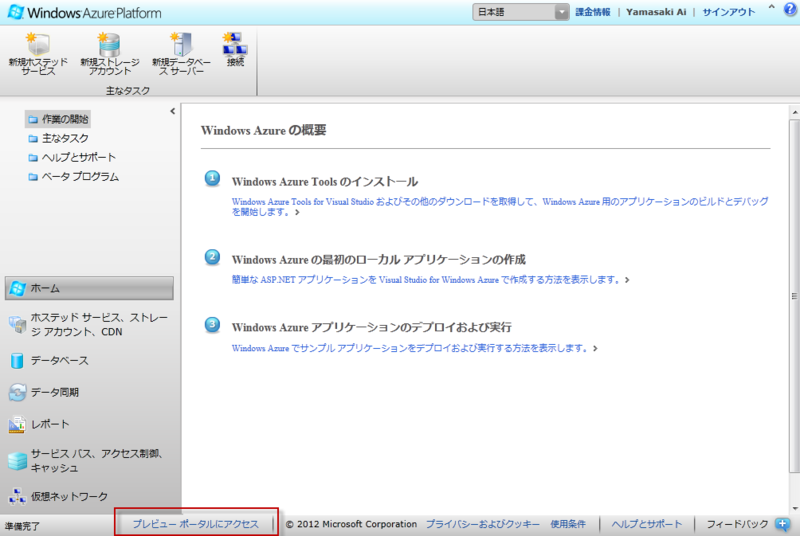Follow the サンプル アプリケーションをデプロイ link
This screenshot has height=536, width=800.
coord(414,348)
